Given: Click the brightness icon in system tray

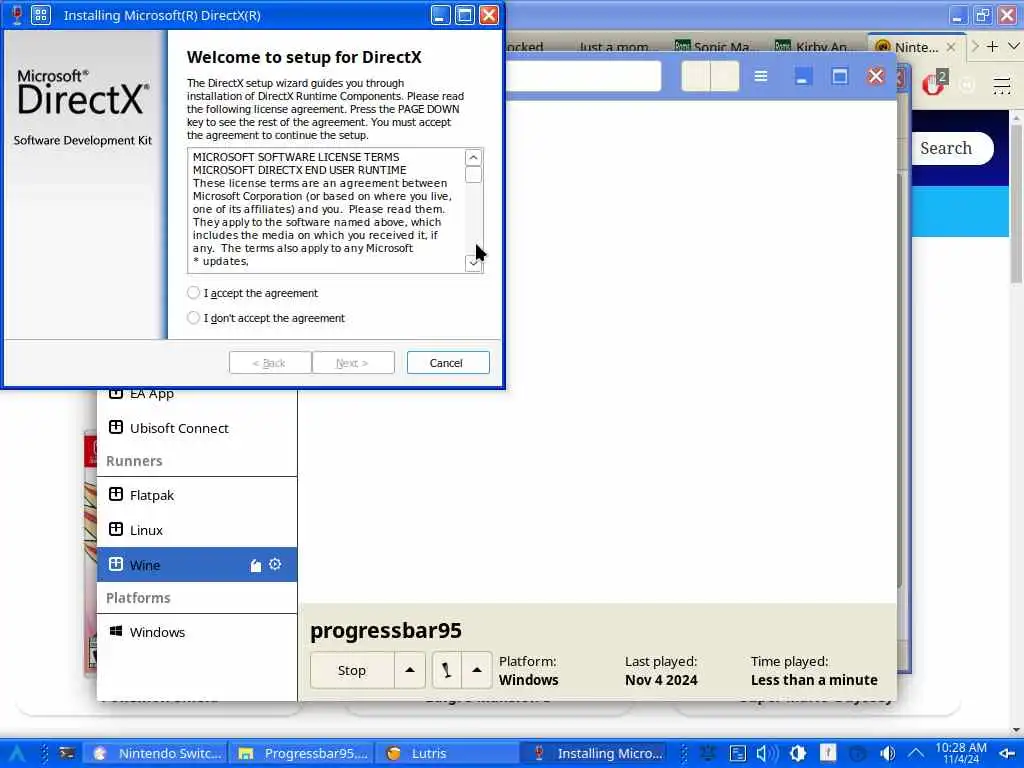Looking at the screenshot, I should tap(797, 754).
